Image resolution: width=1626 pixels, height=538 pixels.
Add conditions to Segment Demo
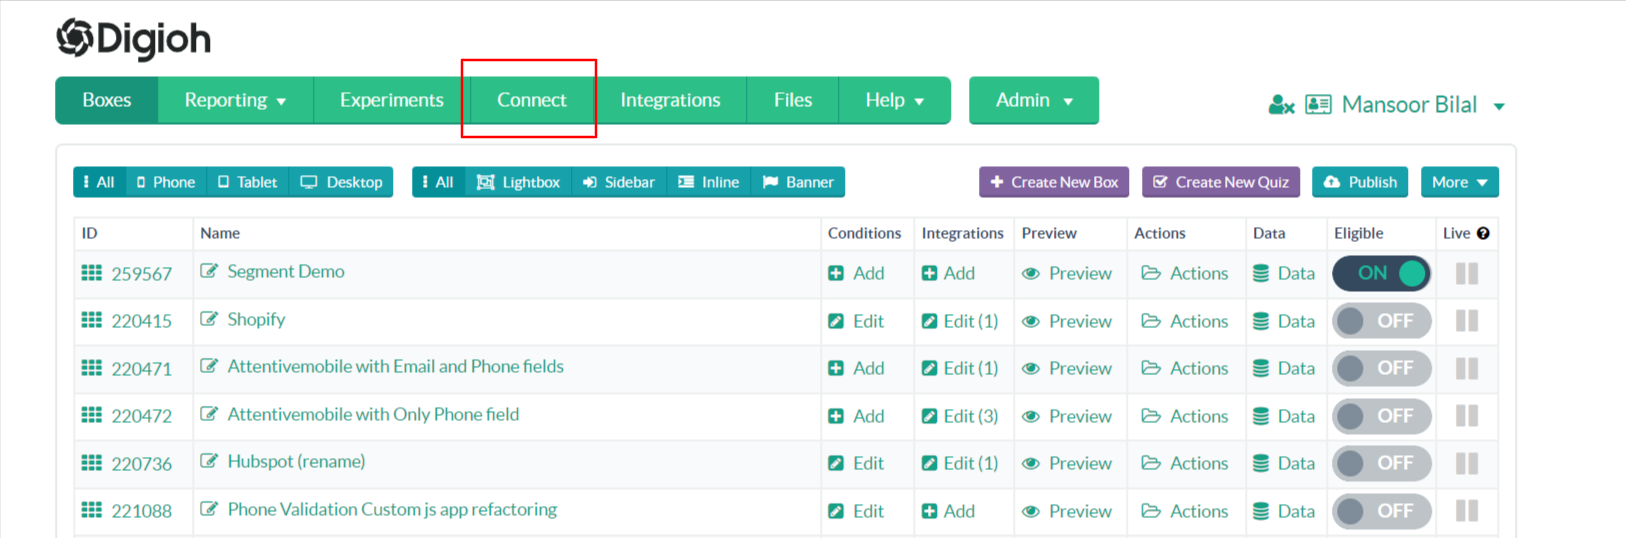tap(856, 273)
